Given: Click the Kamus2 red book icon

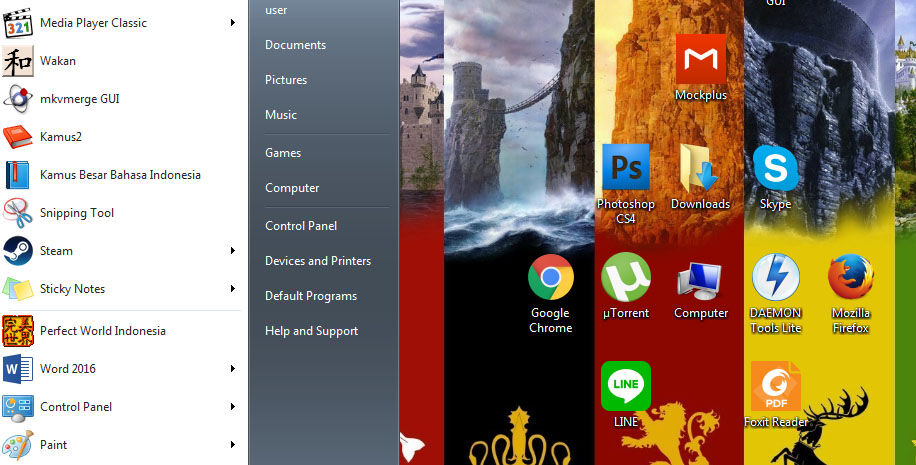Looking at the screenshot, I should click(x=18, y=137).
